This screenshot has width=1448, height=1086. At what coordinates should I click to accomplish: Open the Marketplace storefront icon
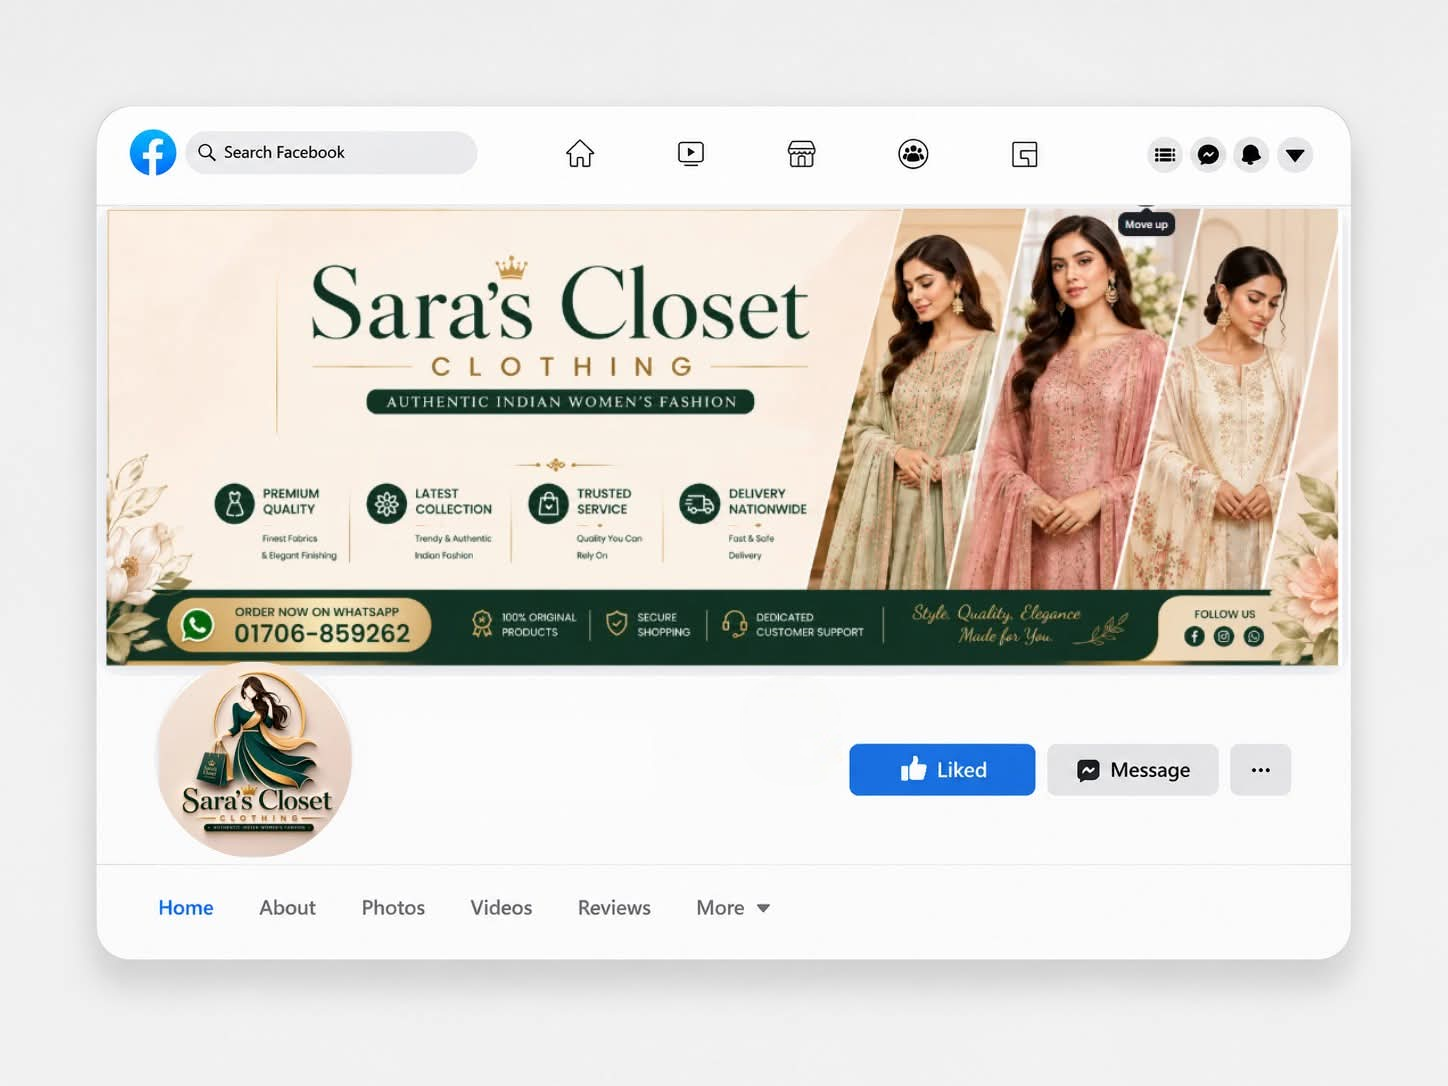tap(802, 154)
